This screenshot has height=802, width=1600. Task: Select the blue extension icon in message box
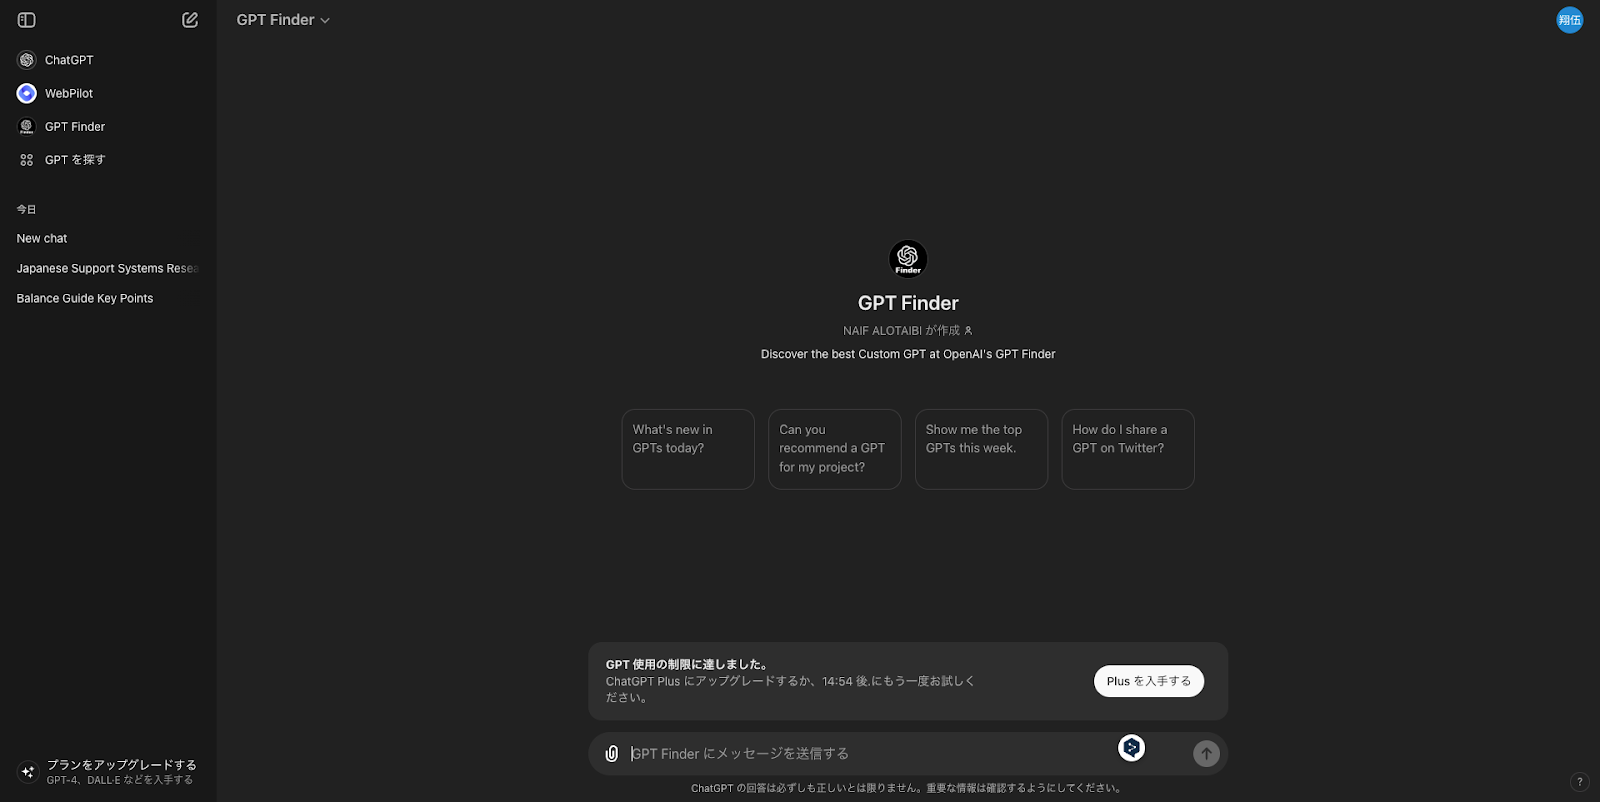(1131, 748)
